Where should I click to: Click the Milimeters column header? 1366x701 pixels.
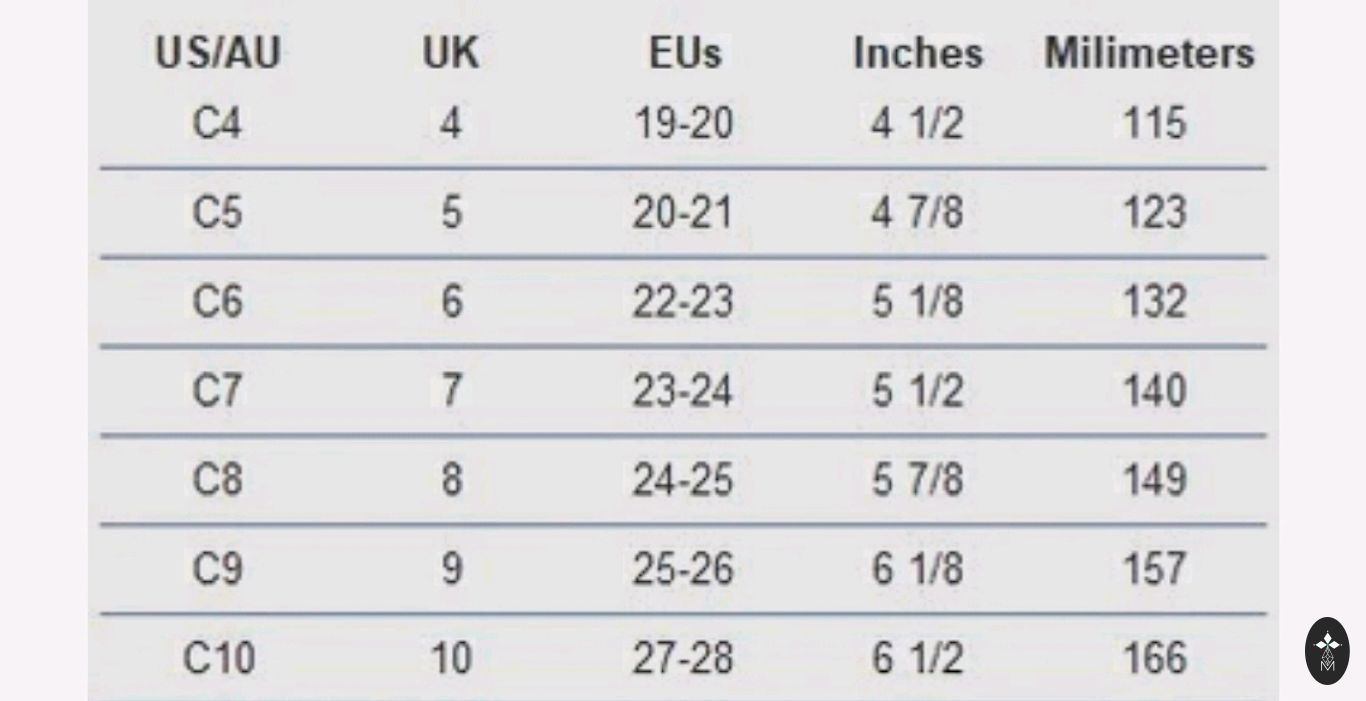[x=1150, y=54]
